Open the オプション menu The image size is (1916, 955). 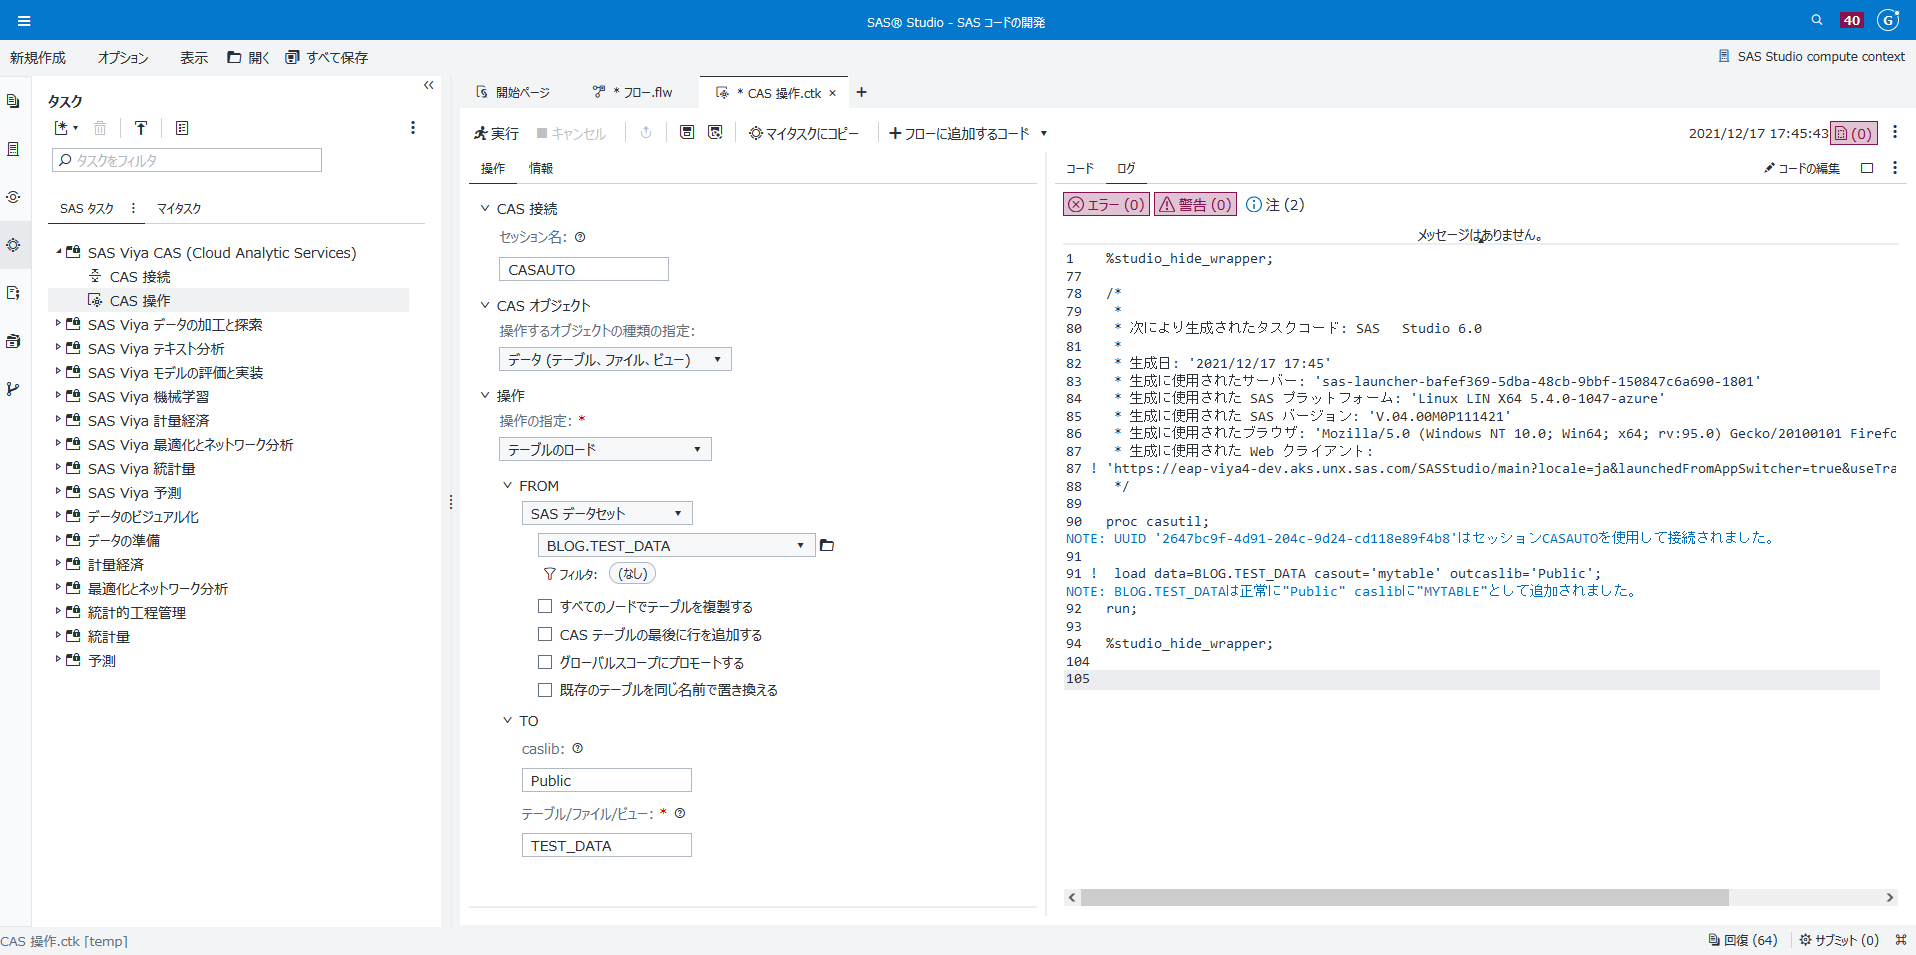coord(123,58)
